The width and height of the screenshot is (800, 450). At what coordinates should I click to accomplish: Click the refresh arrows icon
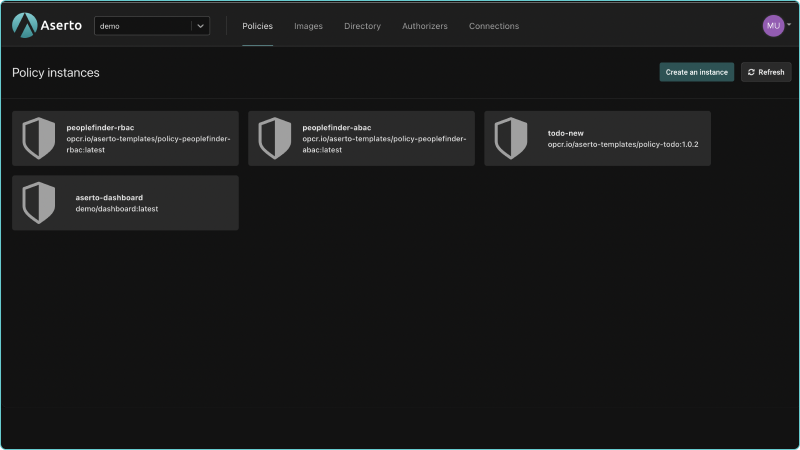751,72
